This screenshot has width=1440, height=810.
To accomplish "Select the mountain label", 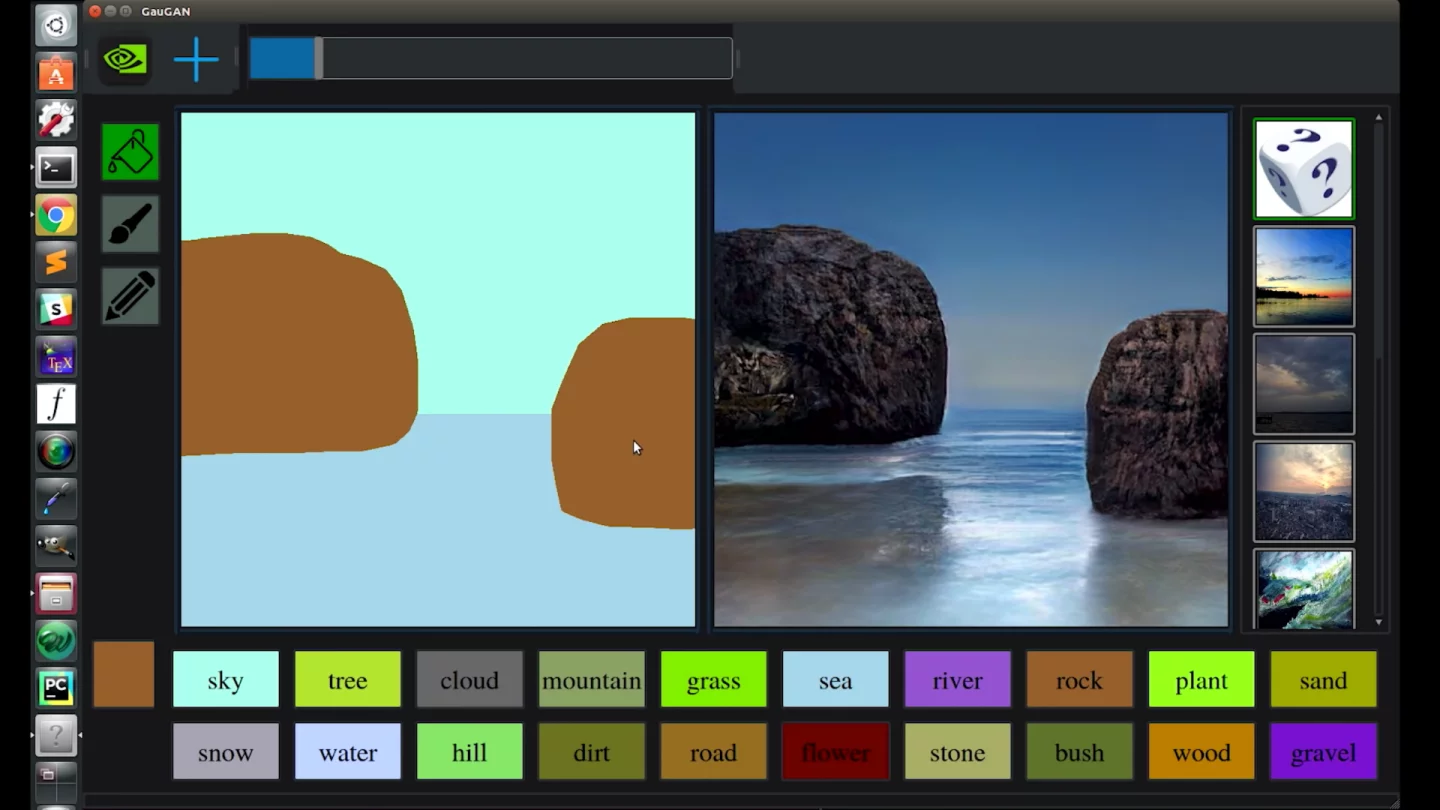I will click(x=591, y=680).
